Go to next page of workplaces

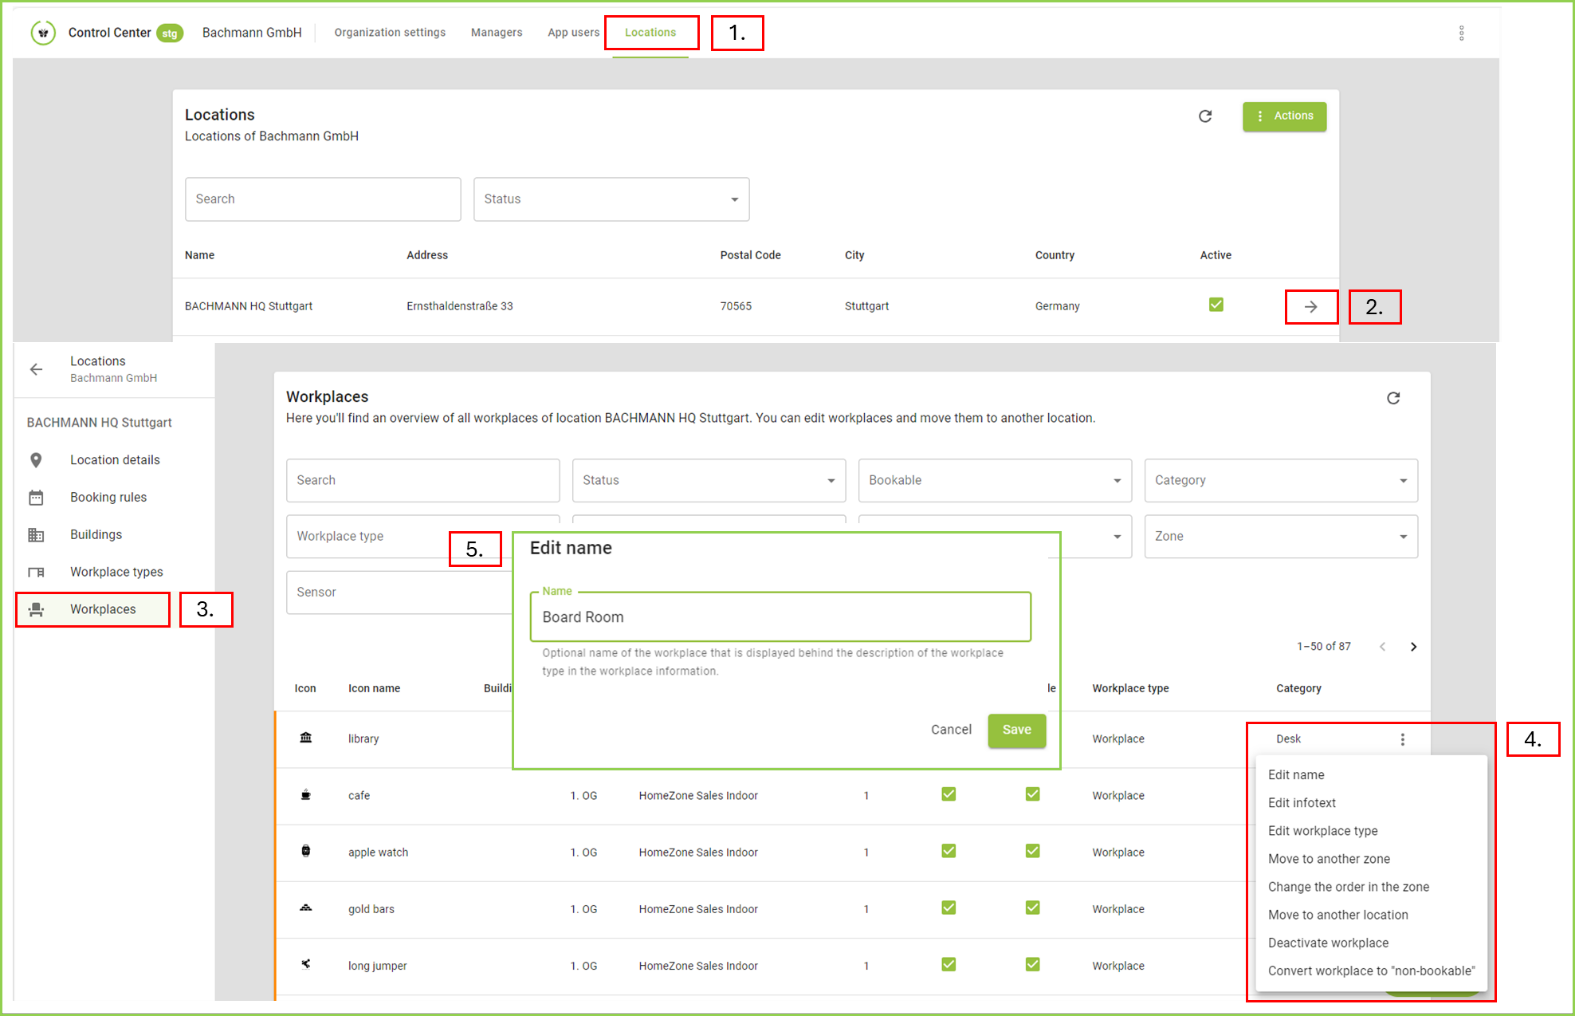pos(1413,647)
